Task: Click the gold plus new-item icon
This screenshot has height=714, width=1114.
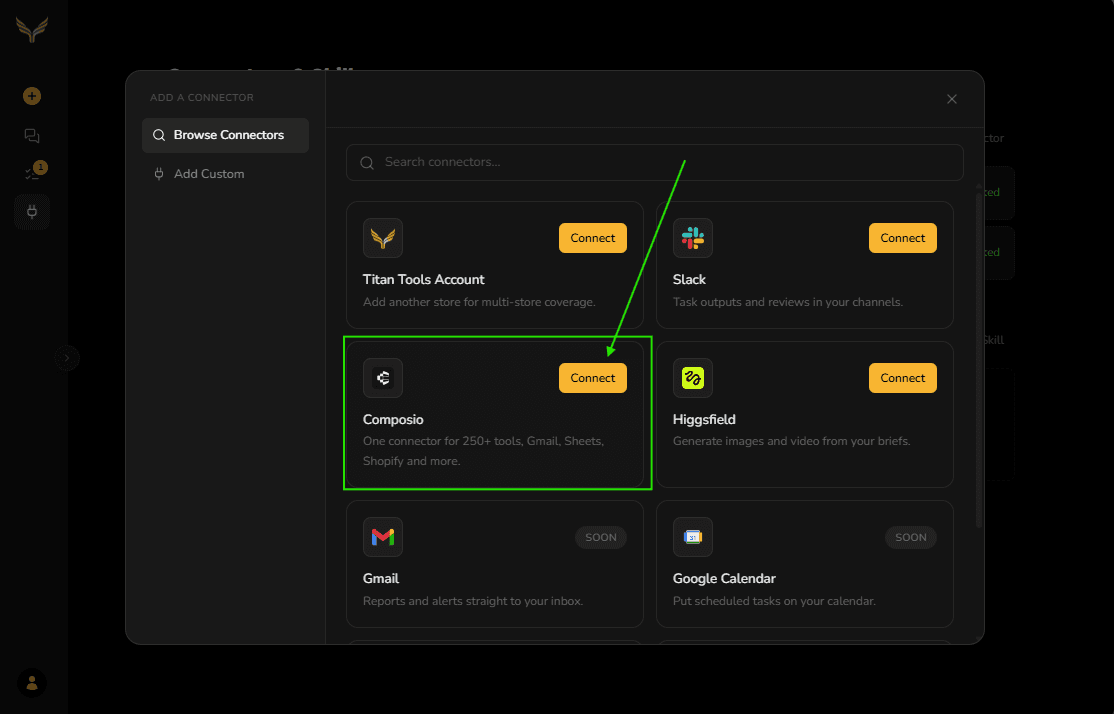Action: (32, 96)
